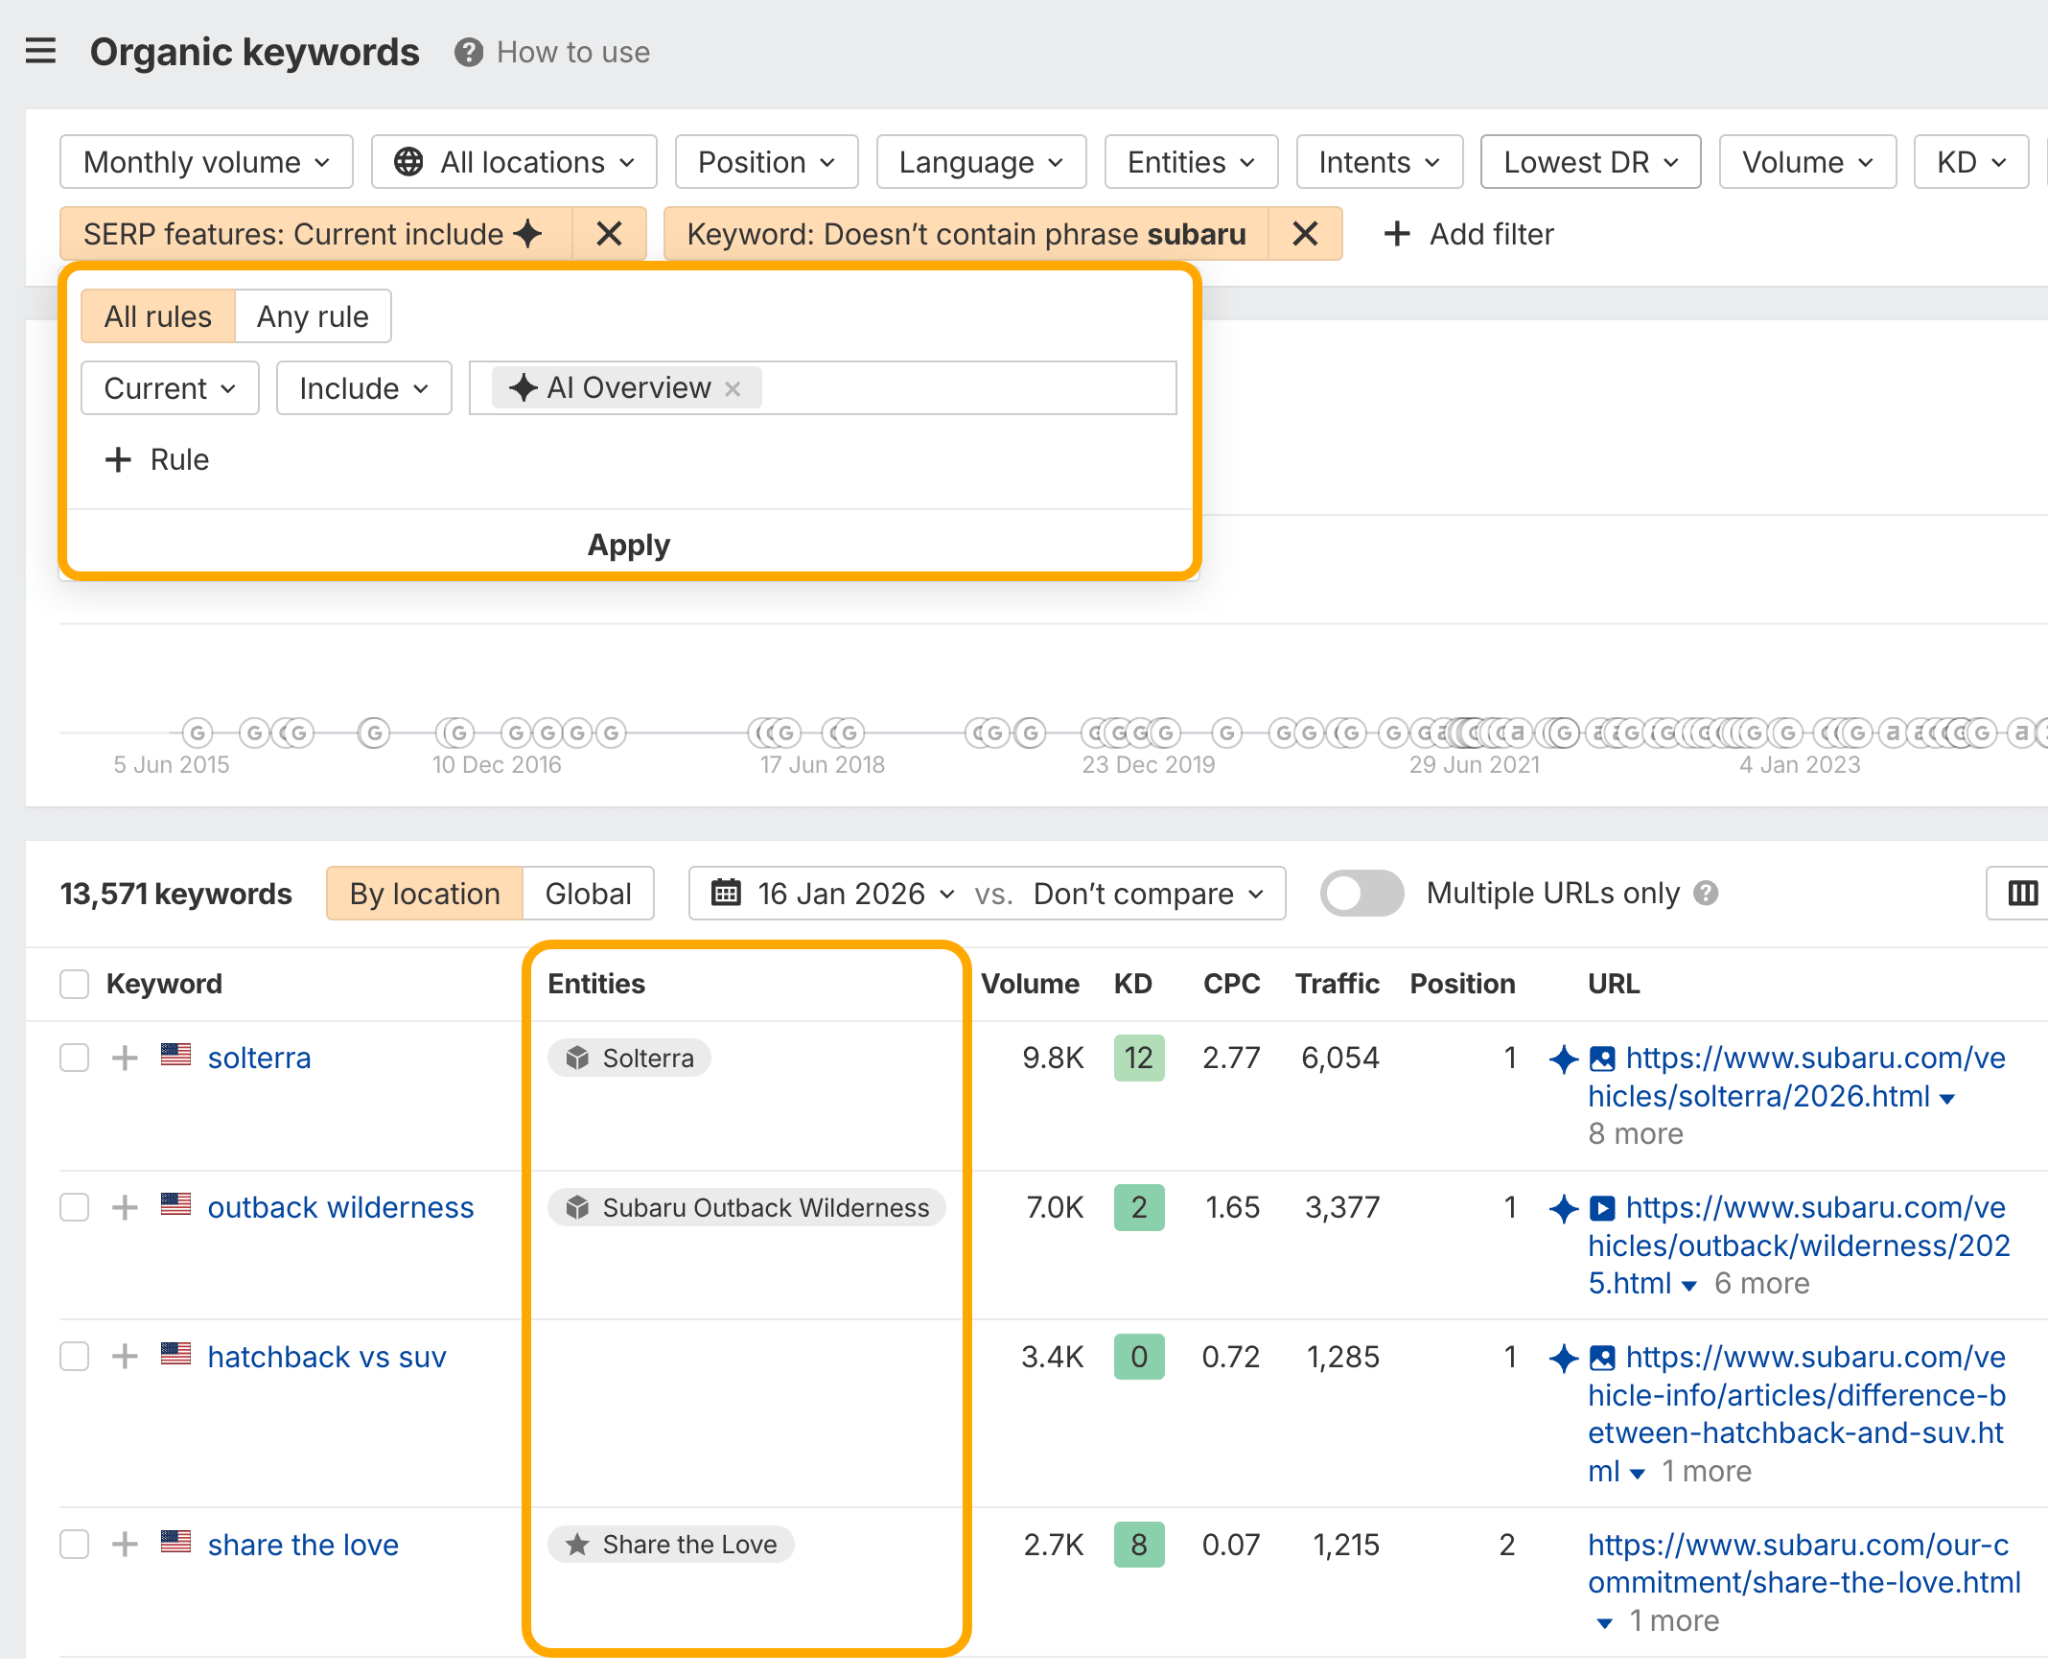Open the "share the love" keyword link
The width and height of the screenshot is (2048, 1659).
click(302, 1544)
